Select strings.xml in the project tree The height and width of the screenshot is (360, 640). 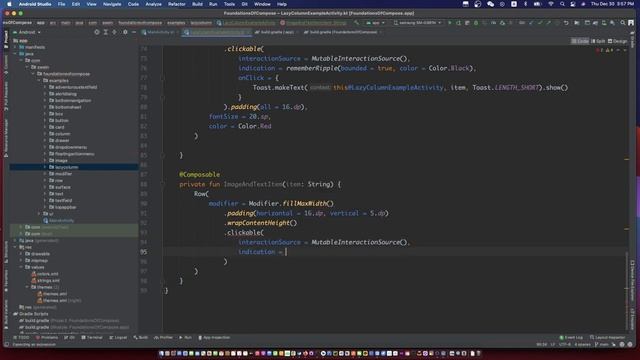pyautogui.click(x=46, y=280)
